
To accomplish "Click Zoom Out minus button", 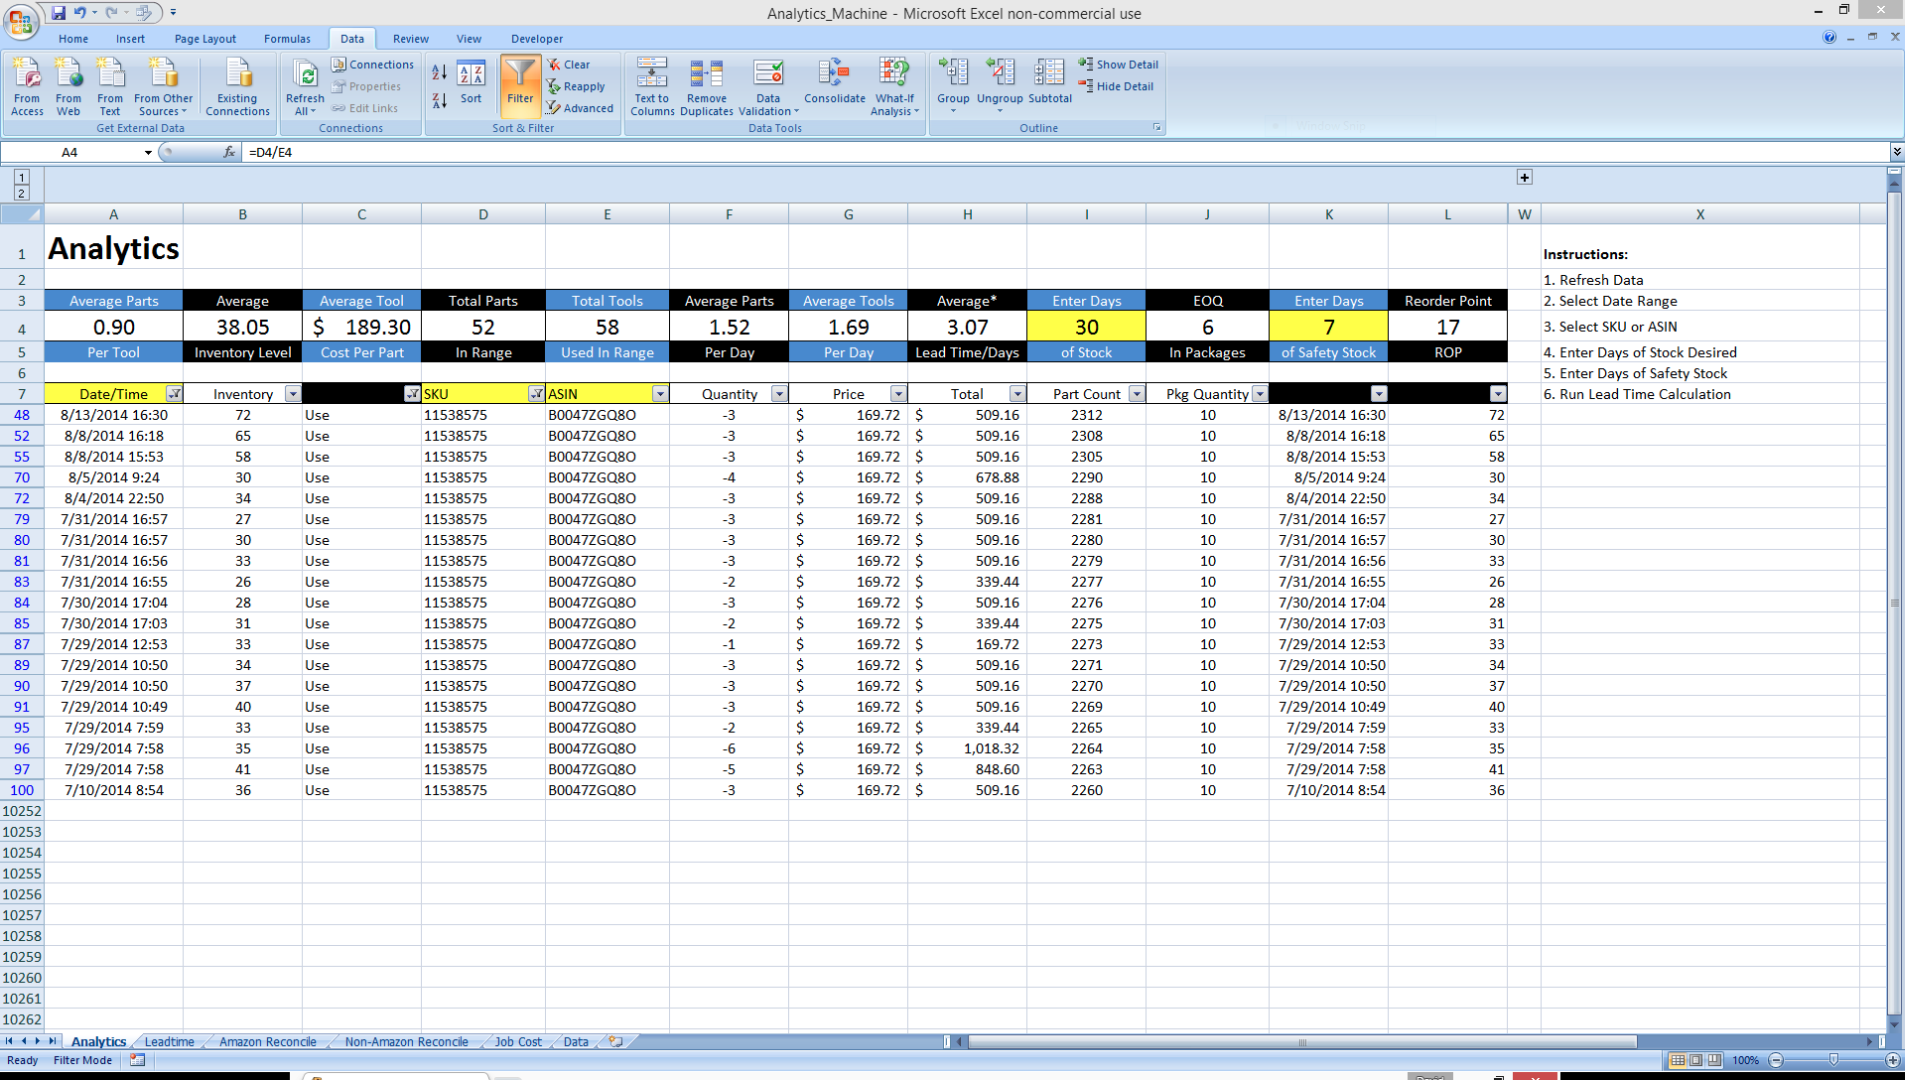I will click(1777, 1060).
